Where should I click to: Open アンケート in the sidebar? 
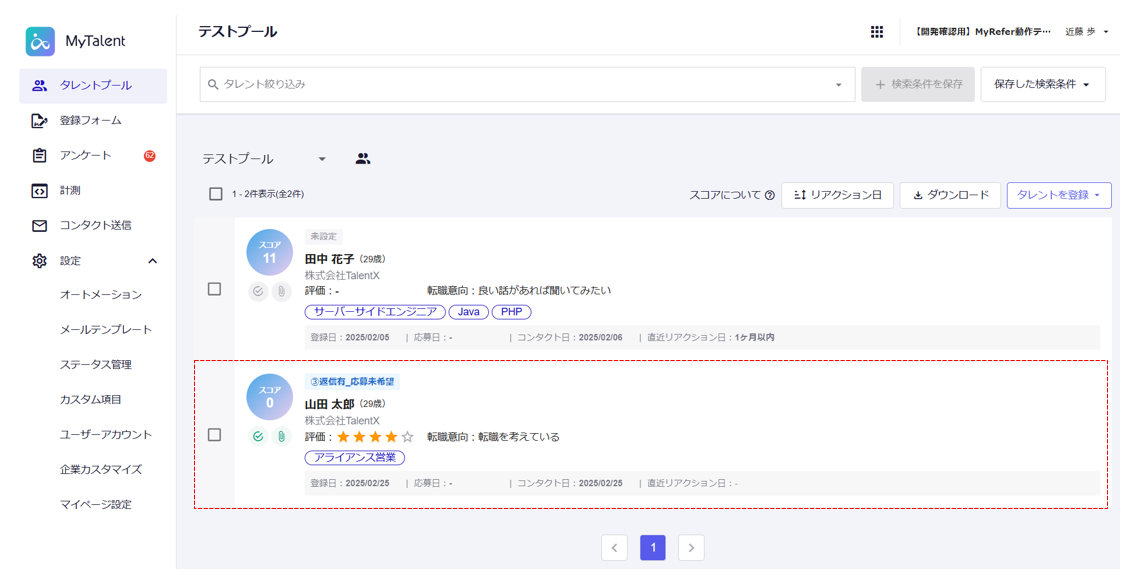pos(86,155)
